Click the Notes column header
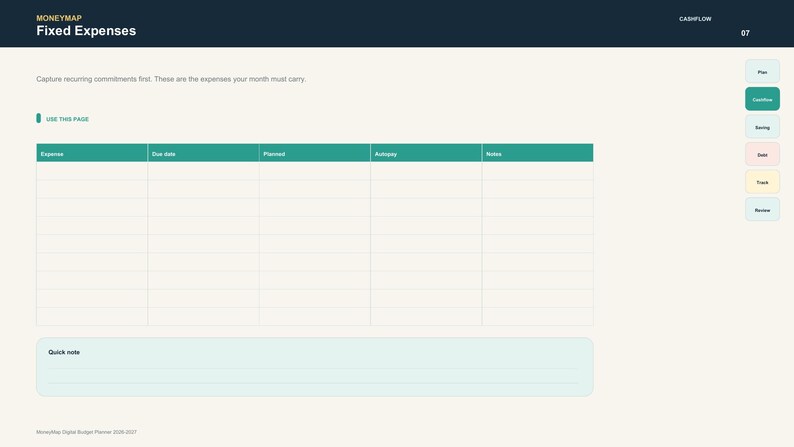The width and height of the screenshot is (794, 447). [x=538, y=153]
